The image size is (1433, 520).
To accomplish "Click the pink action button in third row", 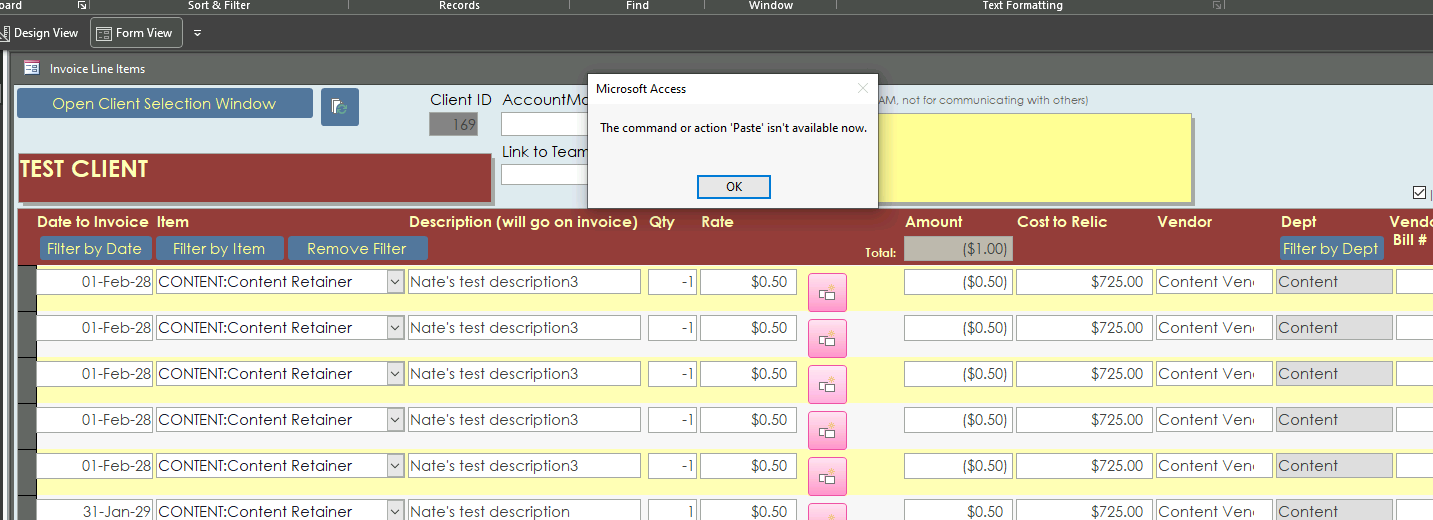I will (x=827, y=385).
